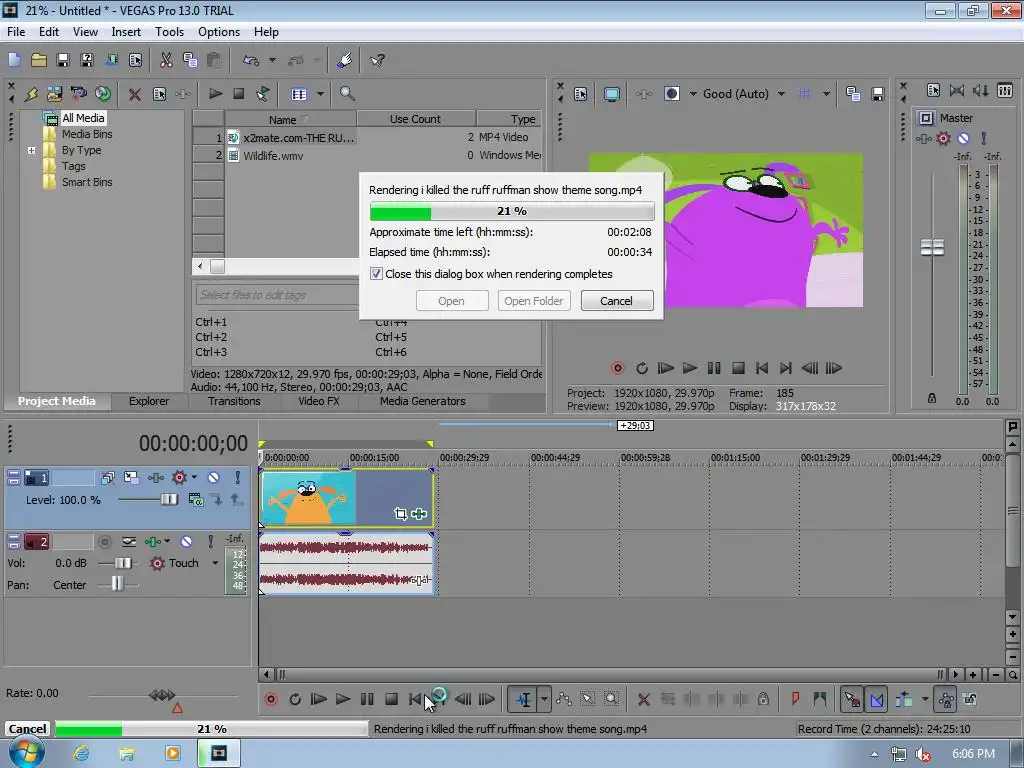1024x768 pixels.
Task: Click Copy Snapshot to Clipboard icon
Action: pos(853,94)
